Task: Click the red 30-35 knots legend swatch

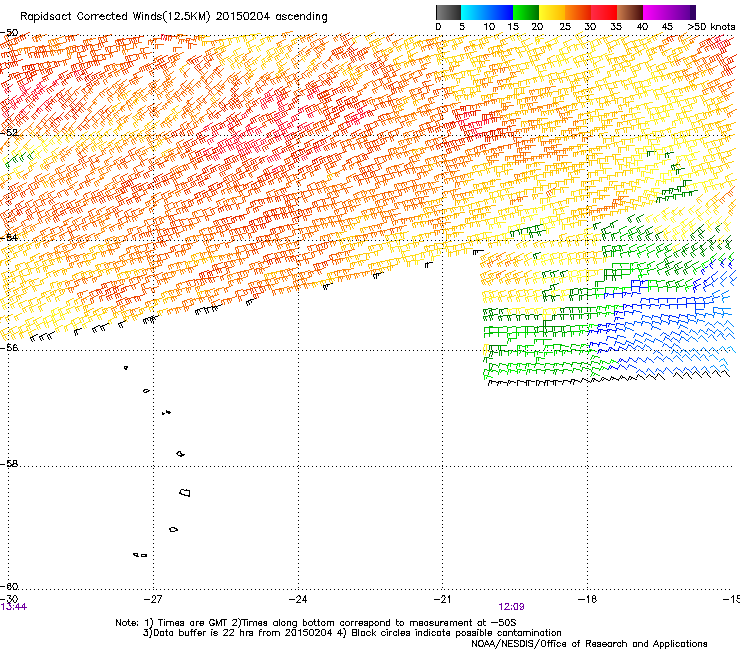Action: (x=604, y=12)
